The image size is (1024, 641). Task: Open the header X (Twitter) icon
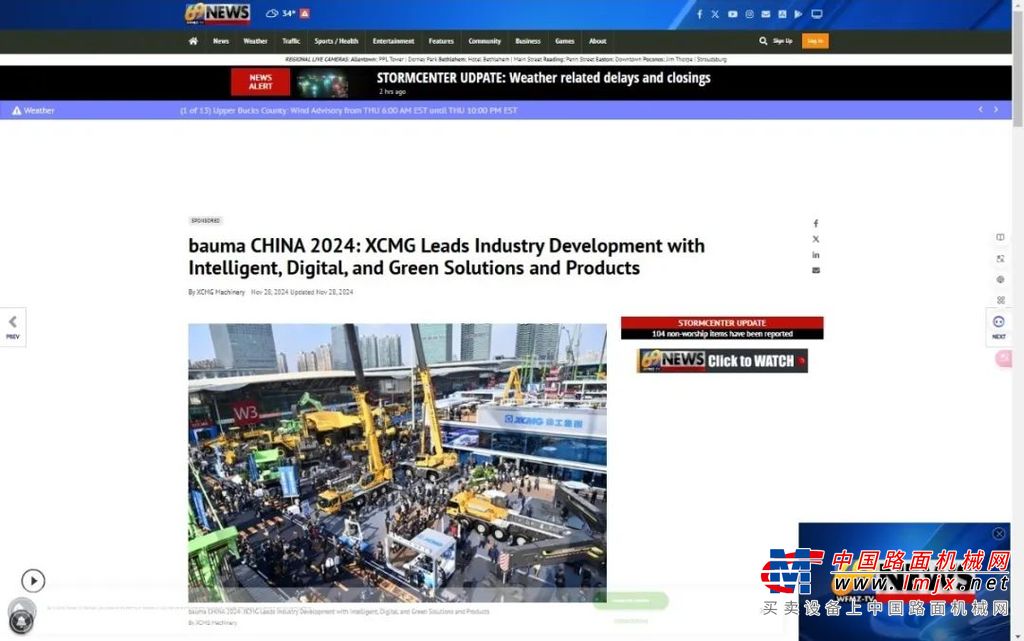715,14
